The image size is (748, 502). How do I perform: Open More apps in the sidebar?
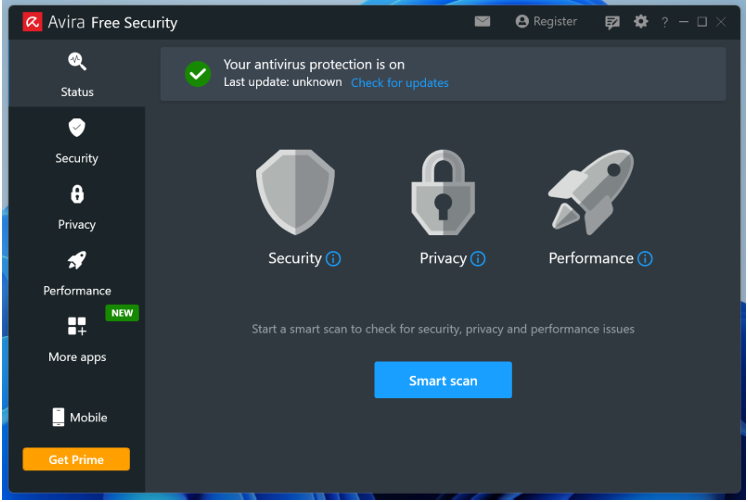click(x=77, y=339)
